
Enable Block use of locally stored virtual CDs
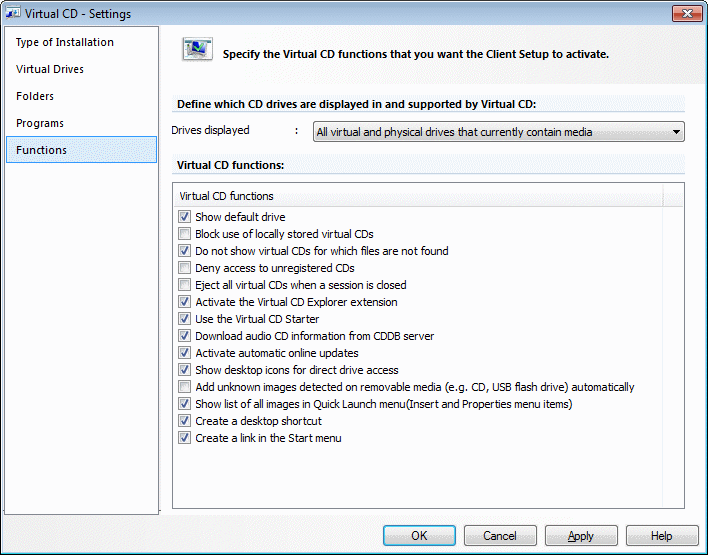[184, 234]
